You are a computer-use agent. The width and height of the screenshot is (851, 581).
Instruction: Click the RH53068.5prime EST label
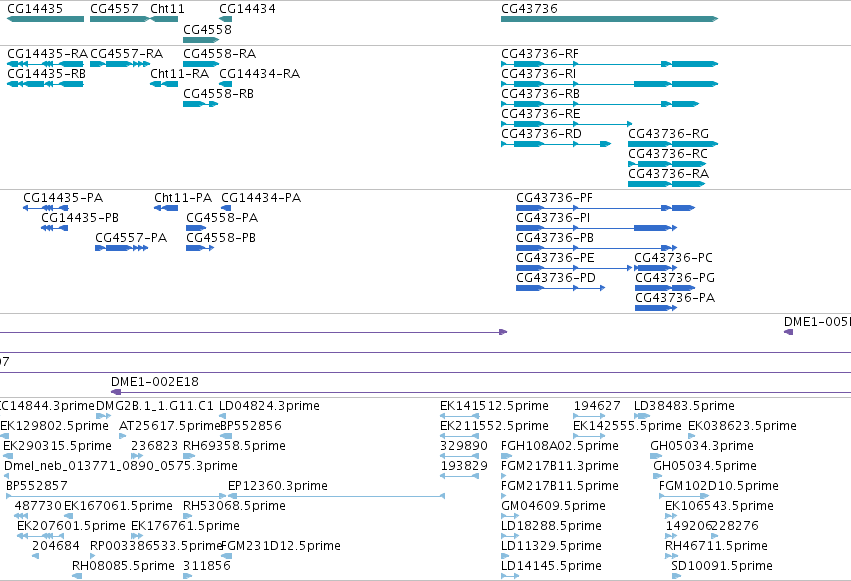[234, 506]
